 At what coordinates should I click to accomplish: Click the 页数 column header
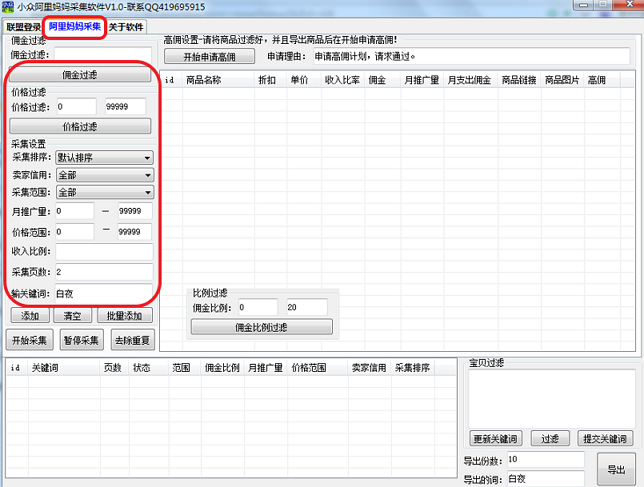(113, 368)
